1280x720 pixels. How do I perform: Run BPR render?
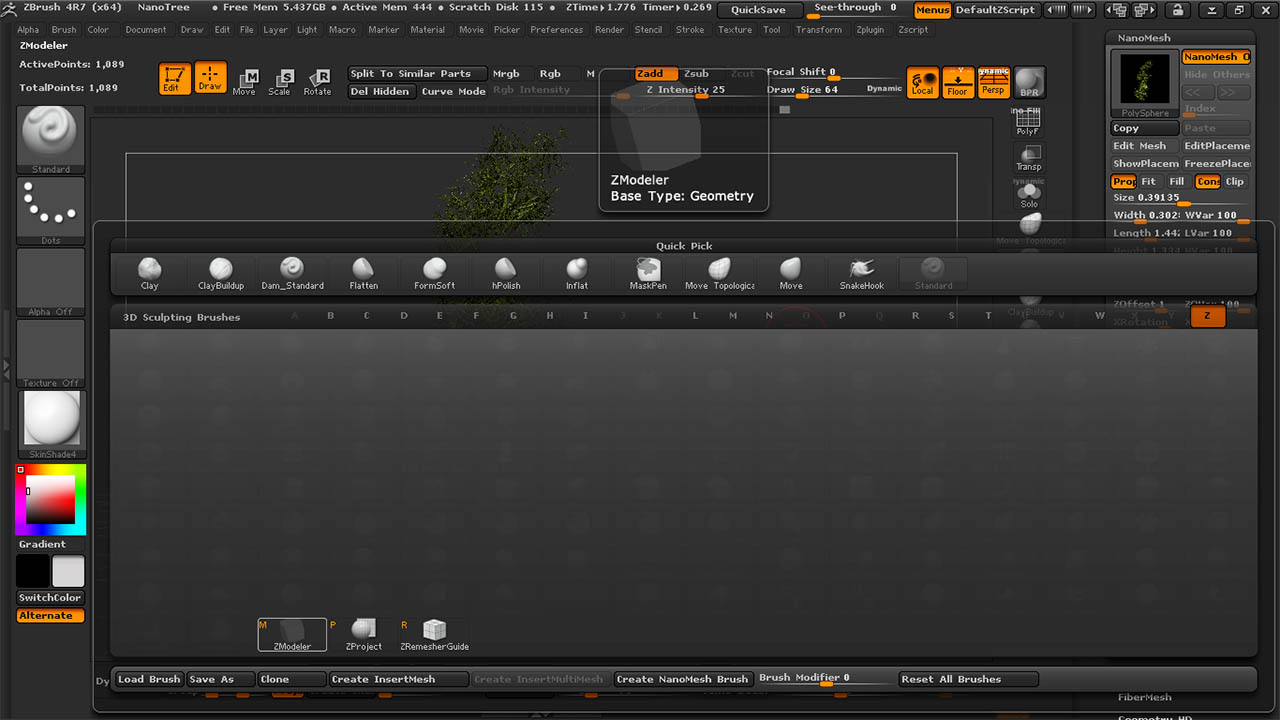[x=1029, y=82]
